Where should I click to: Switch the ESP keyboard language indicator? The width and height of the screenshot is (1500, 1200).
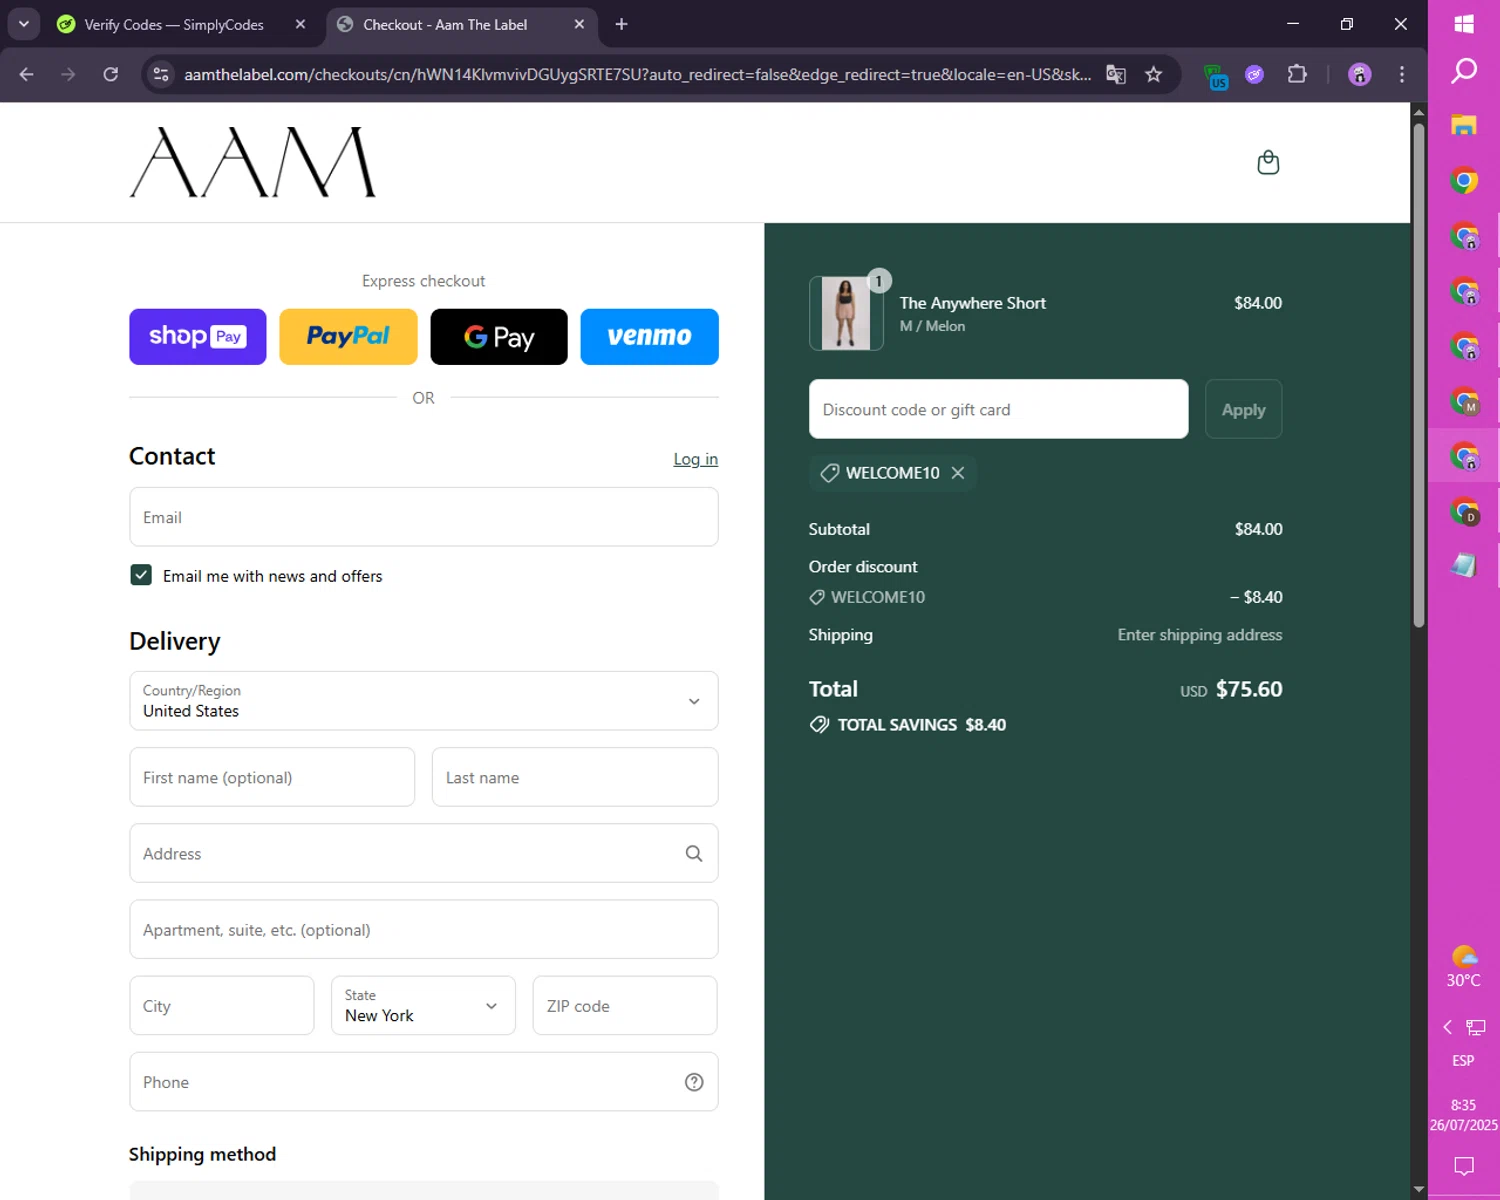(x=1463, y=1060)
